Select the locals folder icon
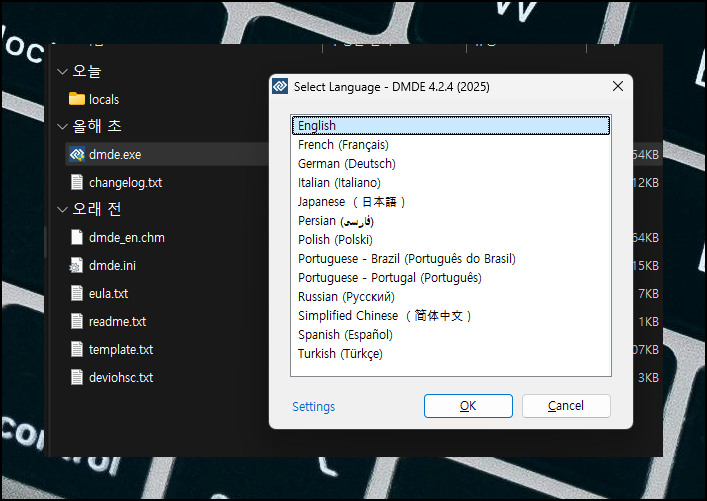Image resolution: width=707 pixels, height=501 pixels. coord(77,99)
